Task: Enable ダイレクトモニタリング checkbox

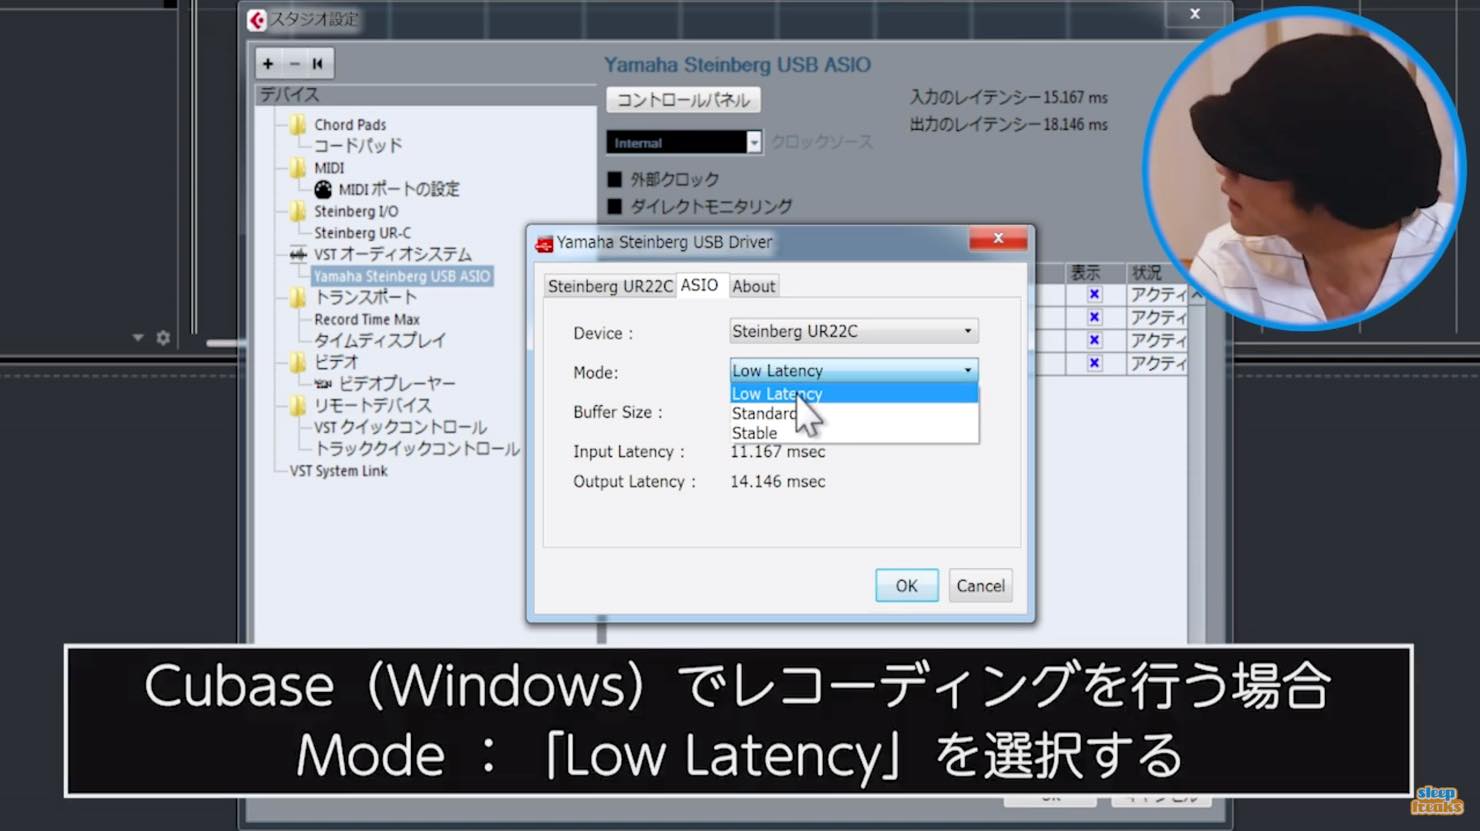Action: 615,207
